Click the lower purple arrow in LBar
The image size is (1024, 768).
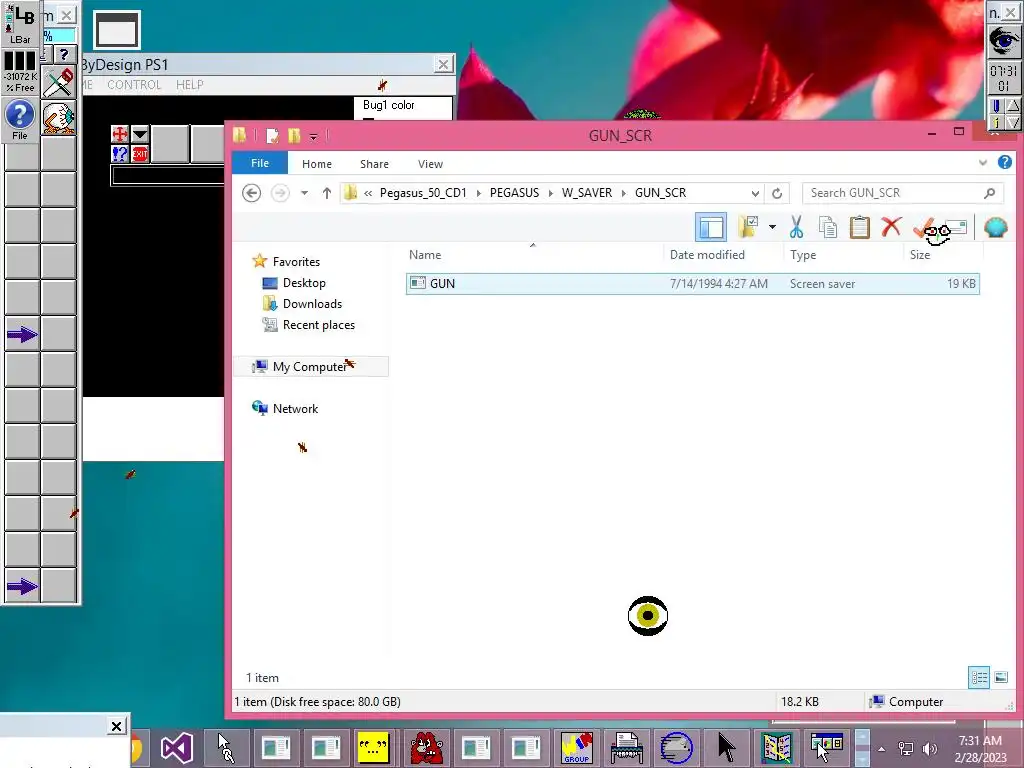[x=22, y=586]
